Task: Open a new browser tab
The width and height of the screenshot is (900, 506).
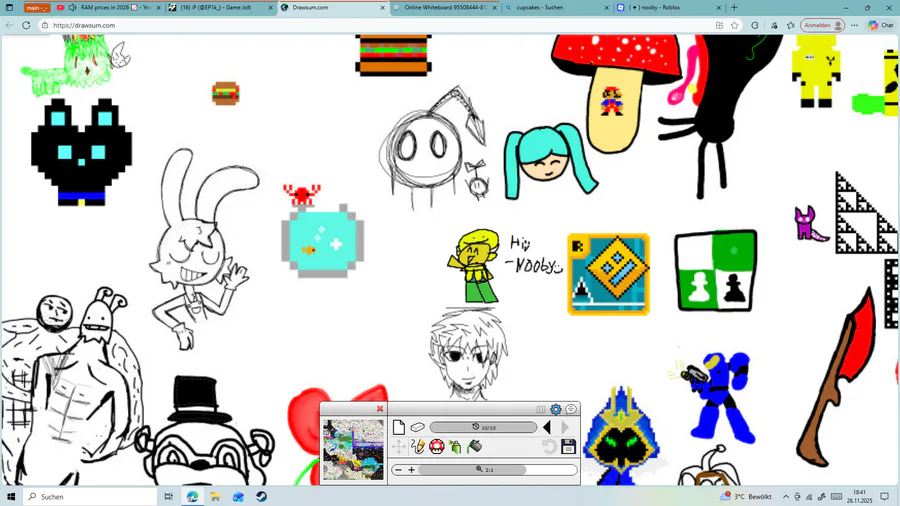Action: 734,7
